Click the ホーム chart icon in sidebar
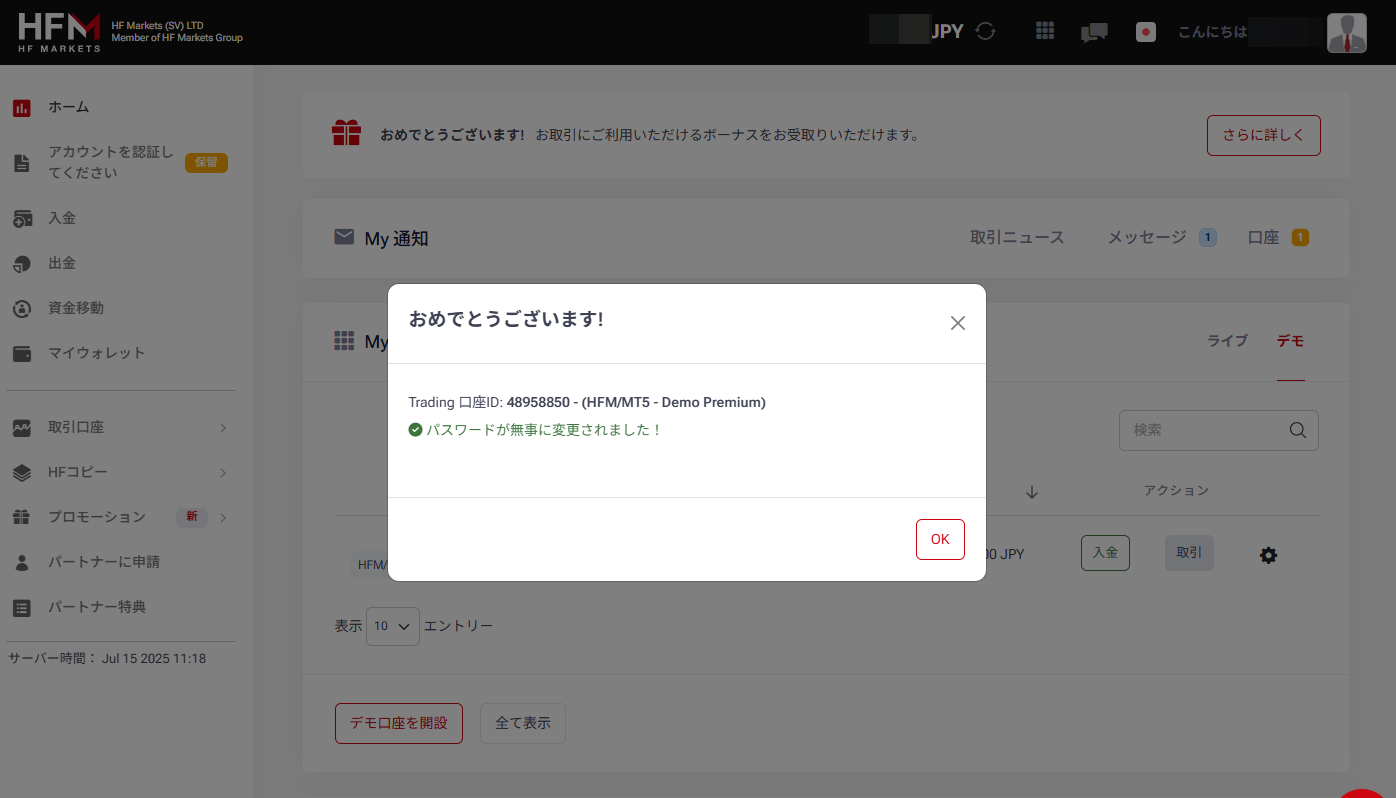The height and width of the screenshot is (798, 1396). tap(21, 107)
